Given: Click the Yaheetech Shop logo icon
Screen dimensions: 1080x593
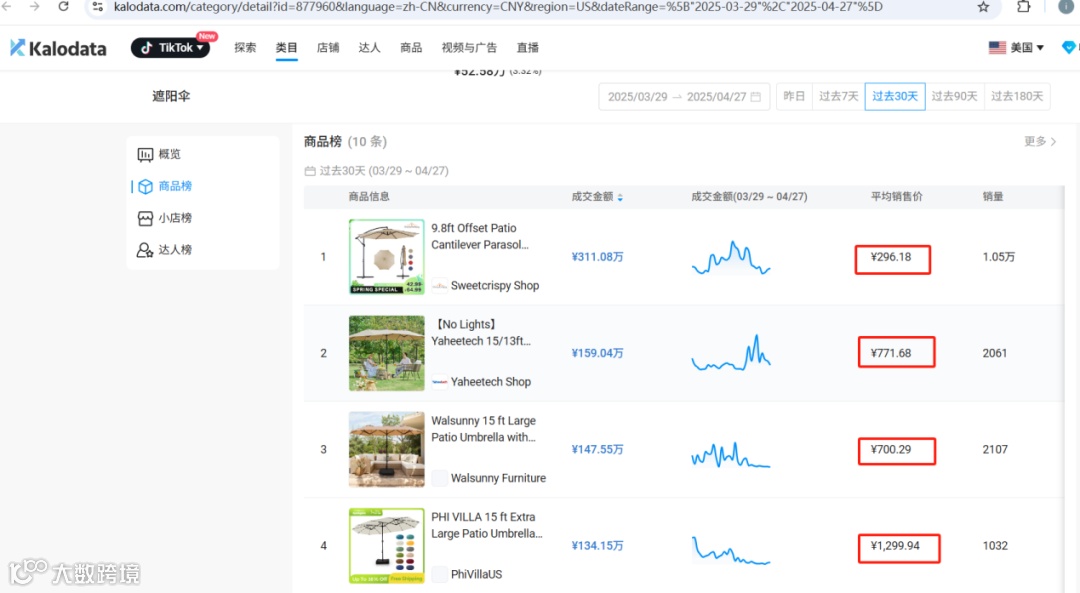Looking at the screenshot, I should click(439, 382).
